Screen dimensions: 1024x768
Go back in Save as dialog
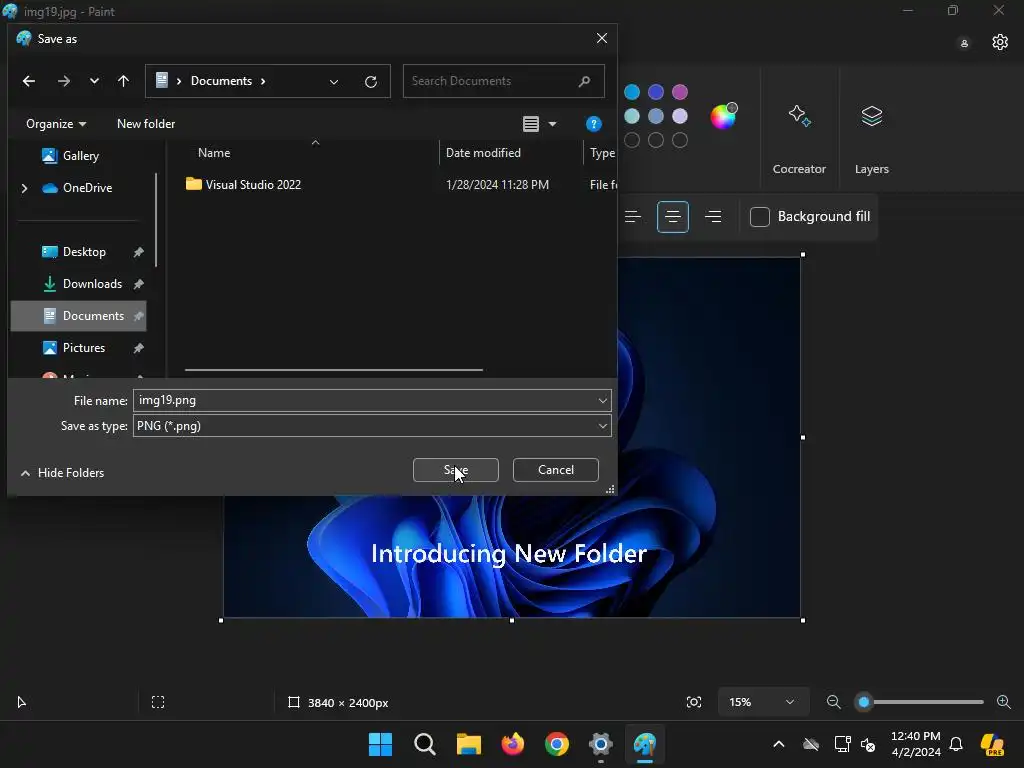29,81
